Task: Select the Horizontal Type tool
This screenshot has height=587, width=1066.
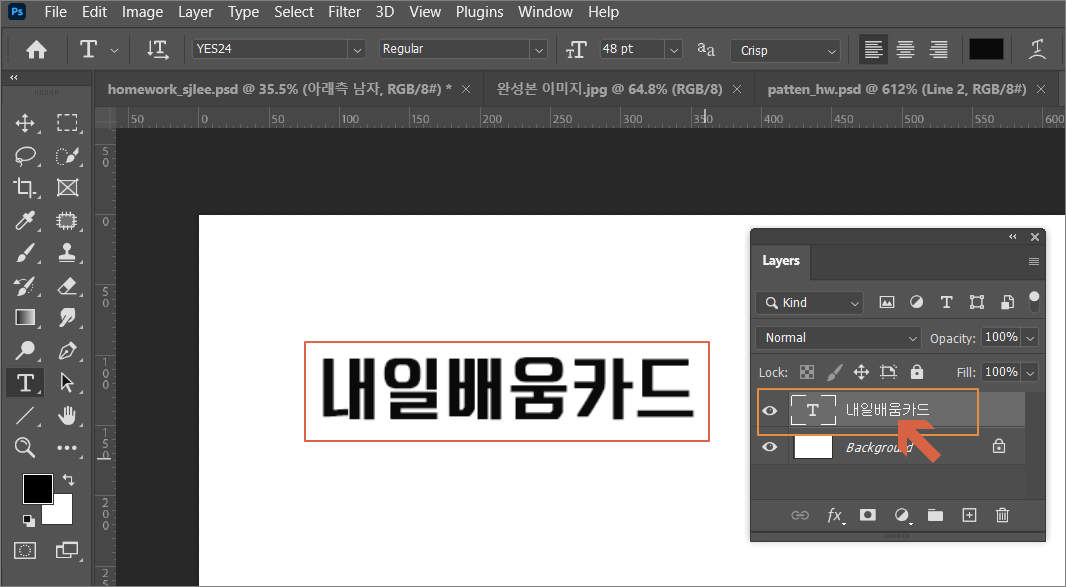Action: pos(25,383)
